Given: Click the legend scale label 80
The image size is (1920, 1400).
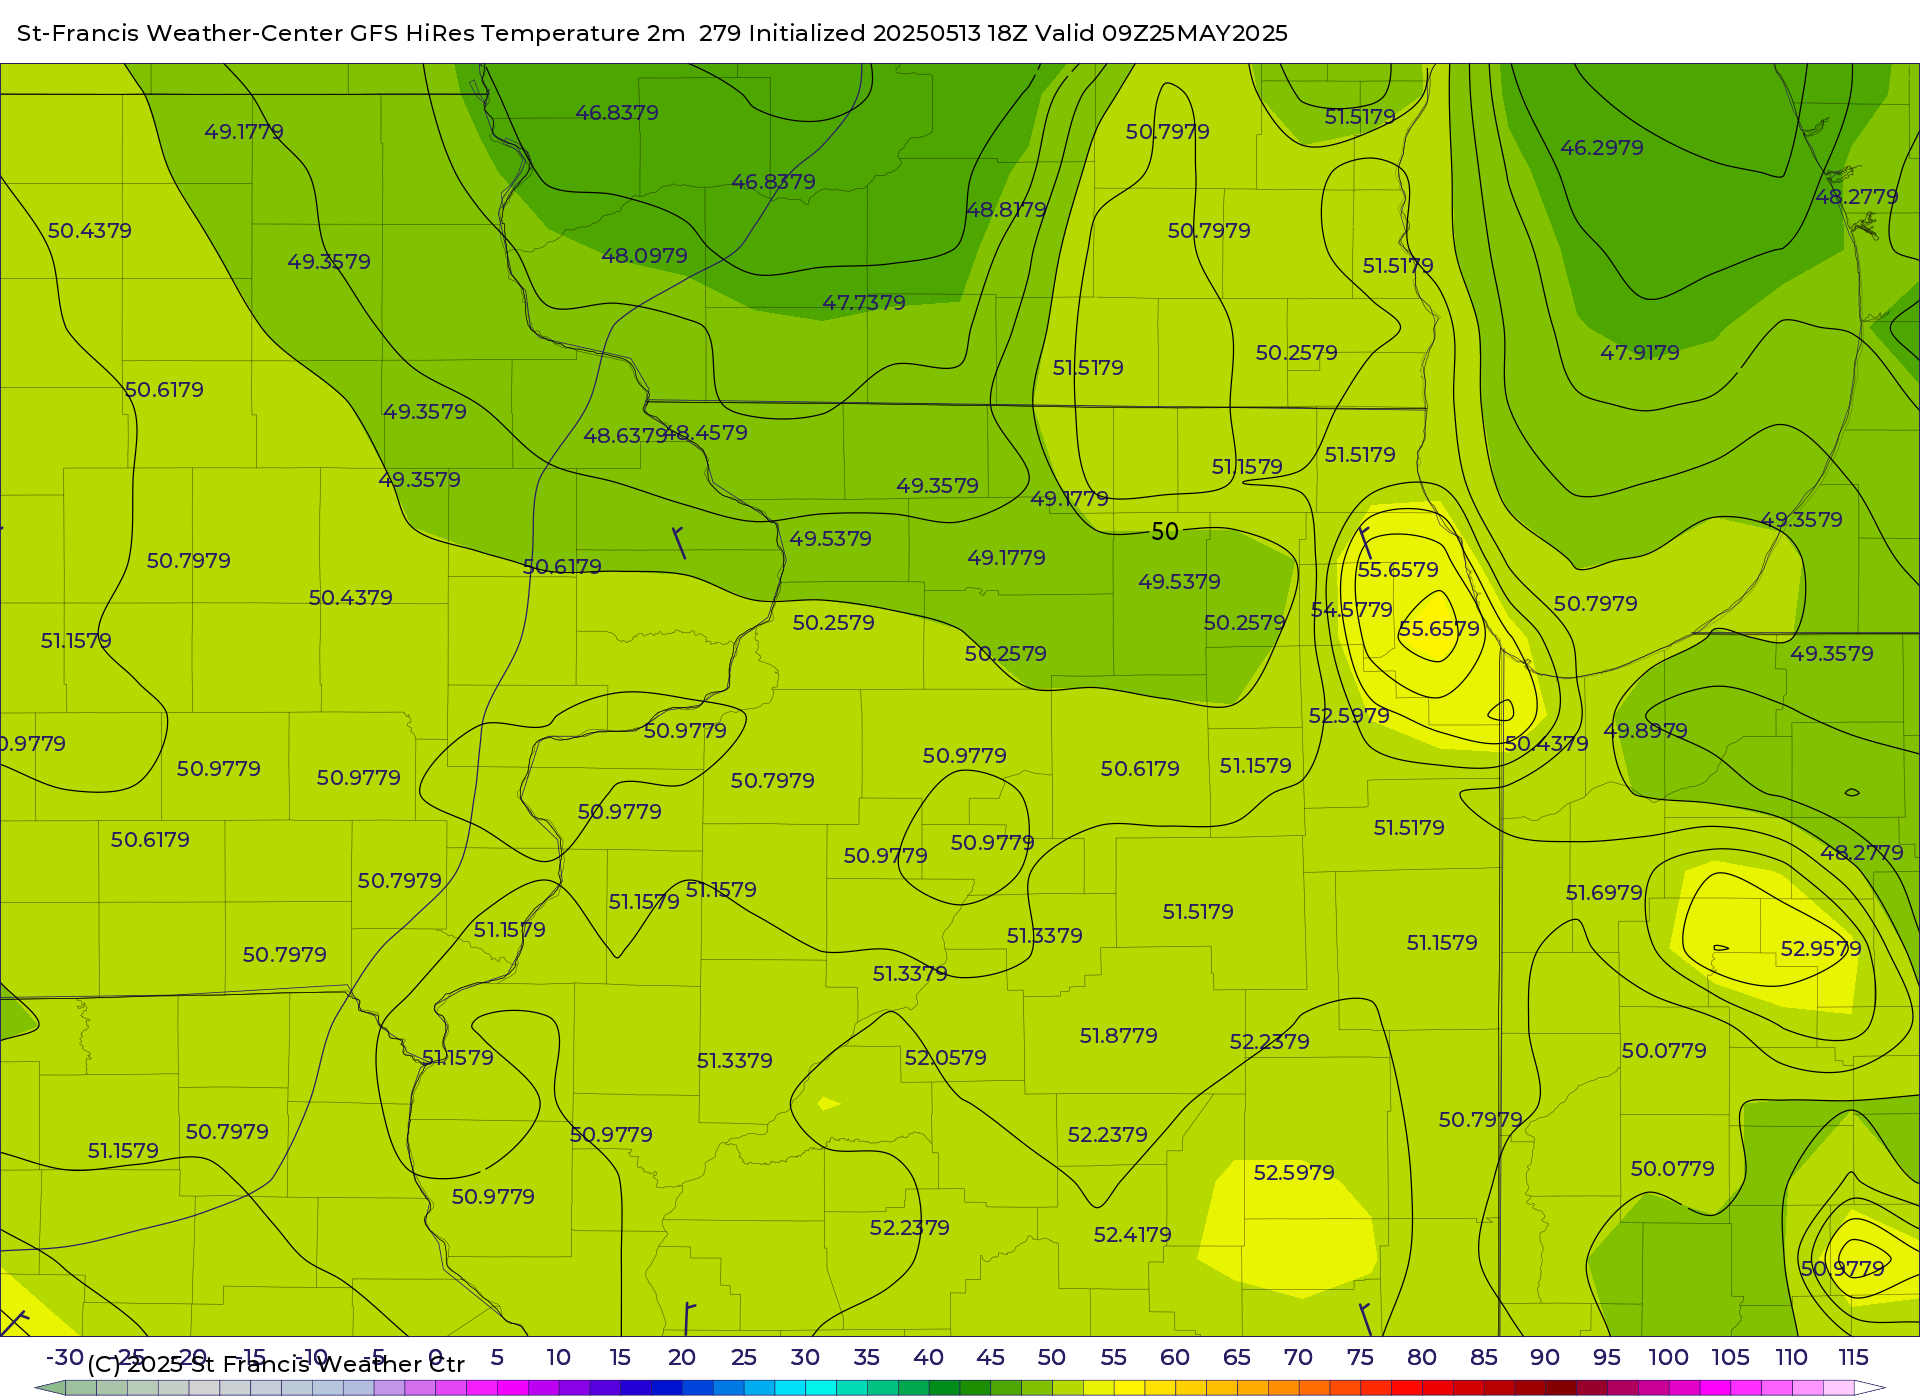Looking at the screenshot, I should coord(1421,1358).
